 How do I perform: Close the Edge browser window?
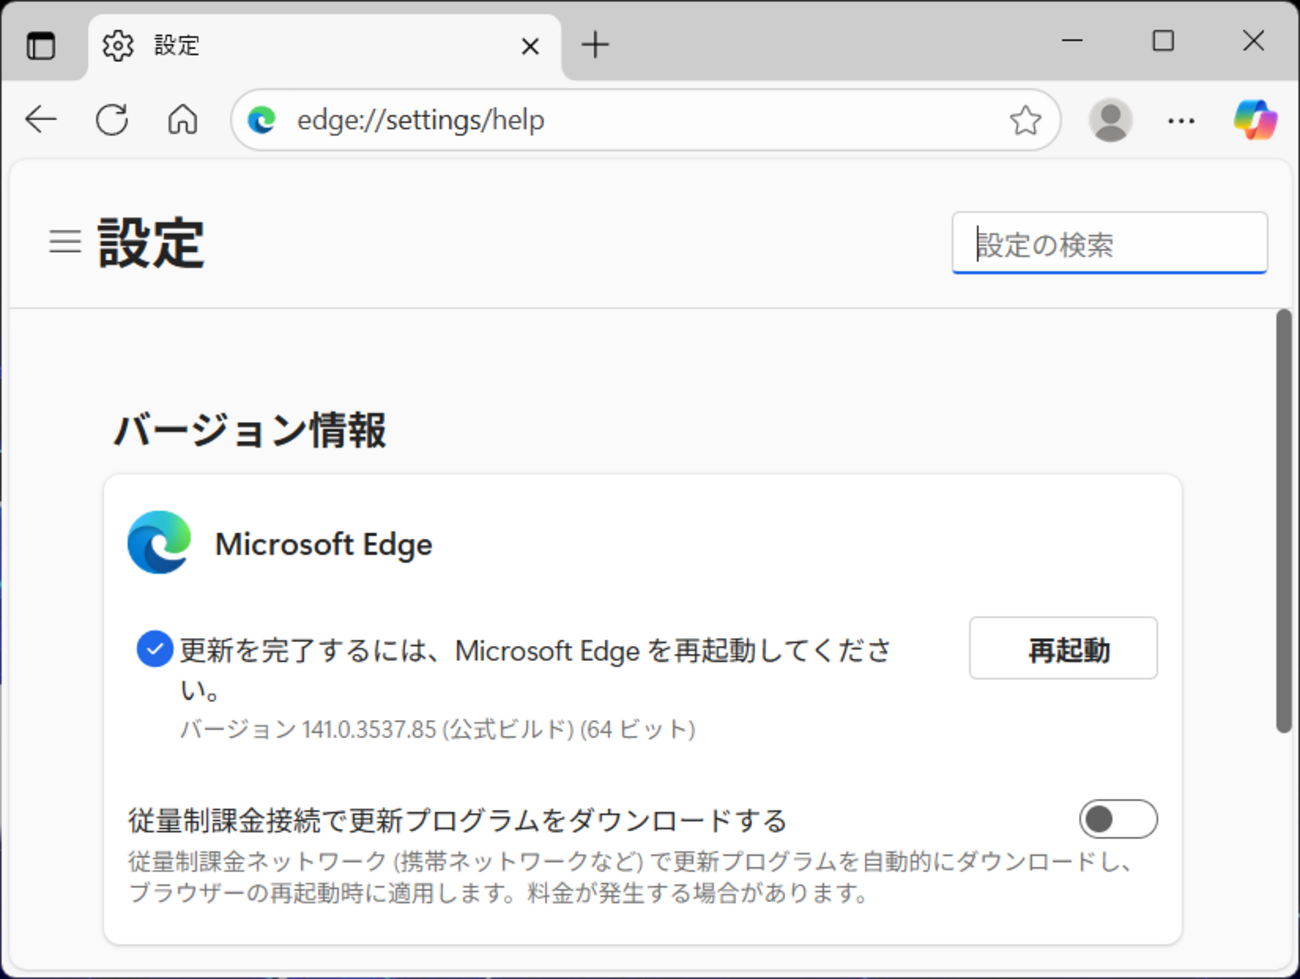pos(1253,41)
